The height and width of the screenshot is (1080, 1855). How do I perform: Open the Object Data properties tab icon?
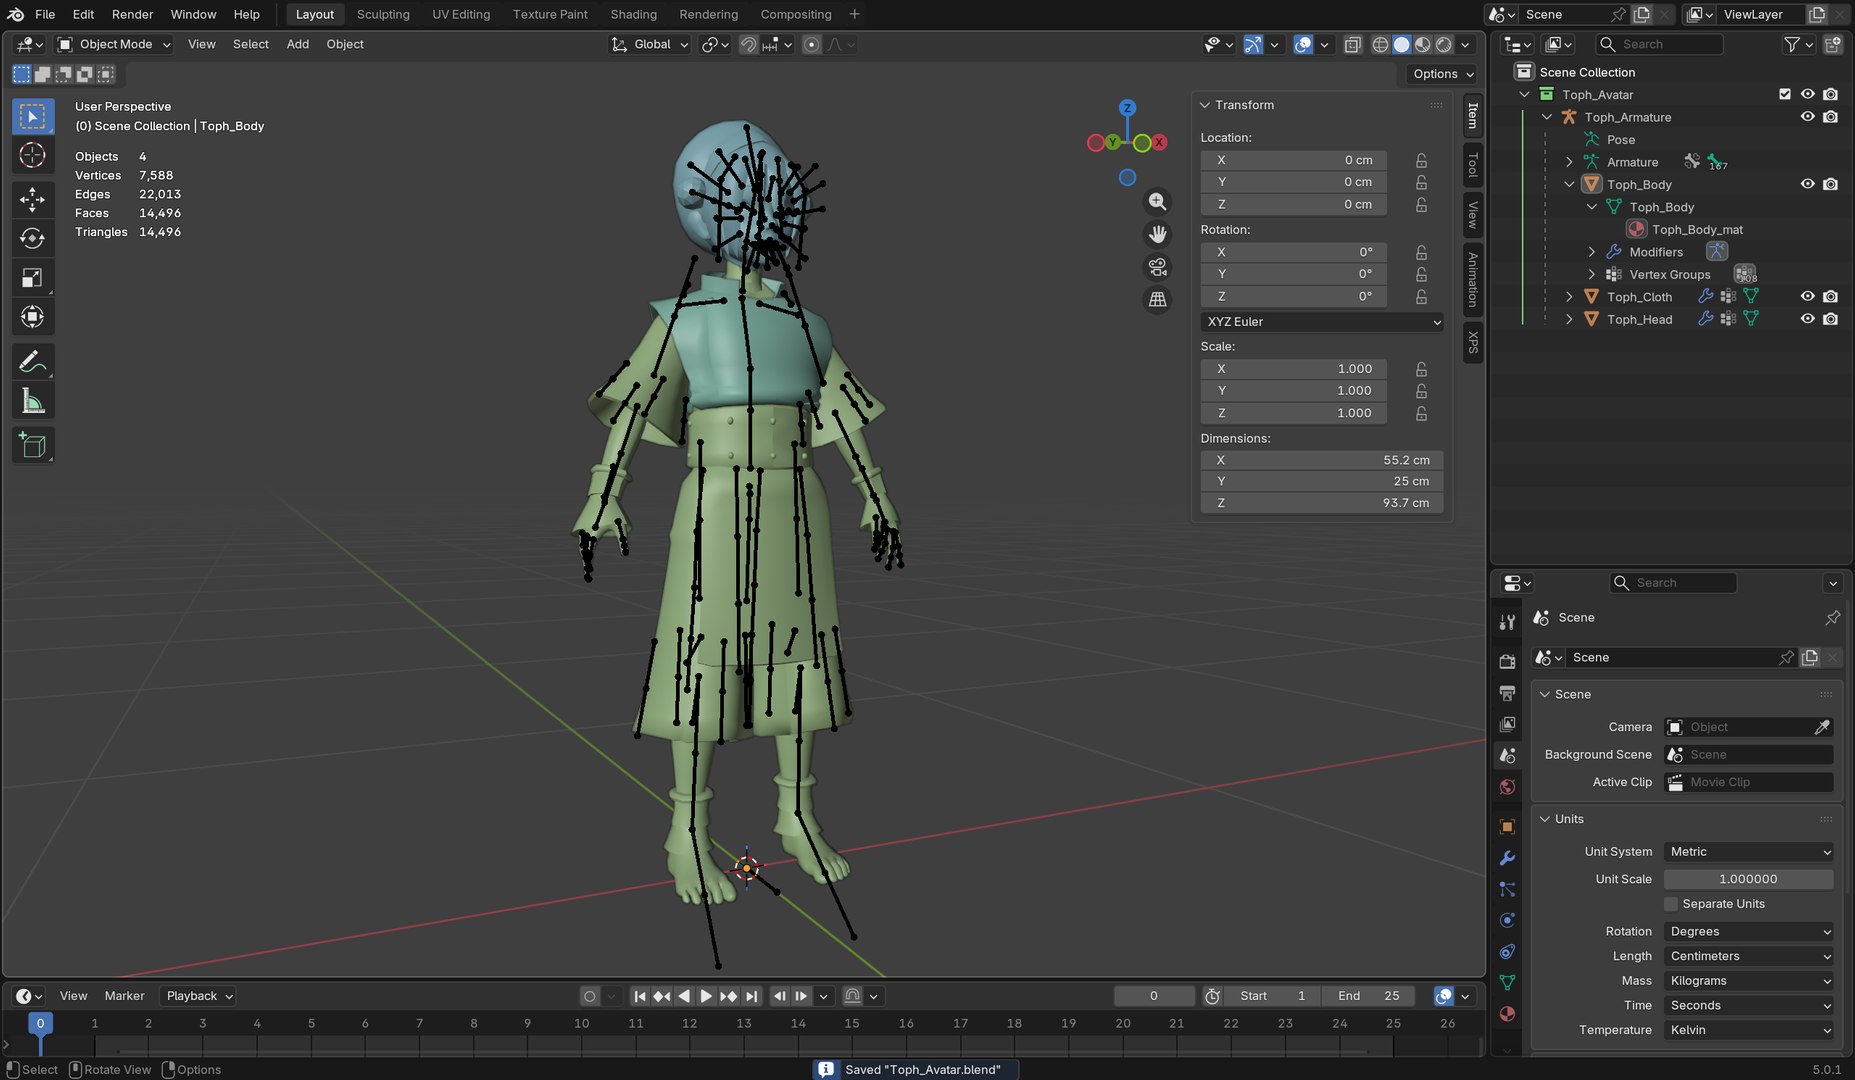click(x=1507, y=983)
